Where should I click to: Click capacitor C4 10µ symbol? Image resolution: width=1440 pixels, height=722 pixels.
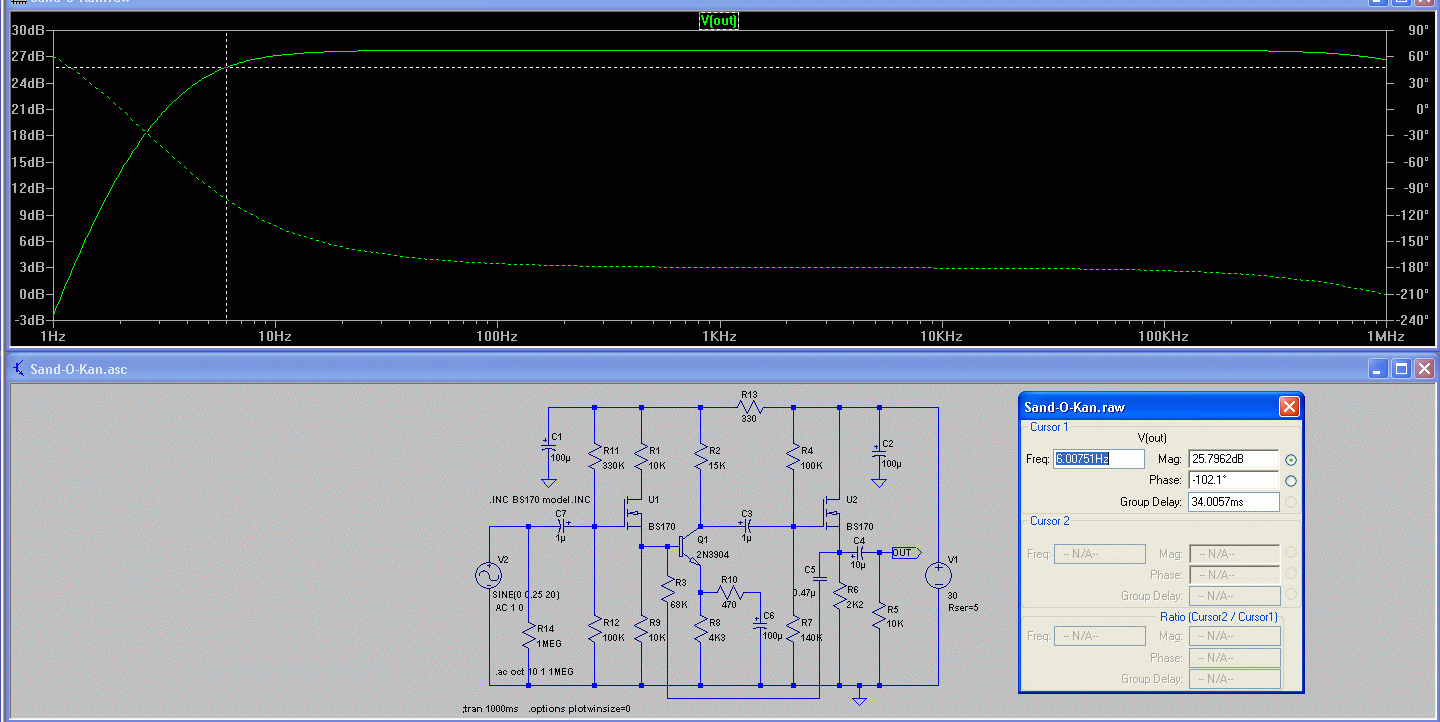(858, 552)
